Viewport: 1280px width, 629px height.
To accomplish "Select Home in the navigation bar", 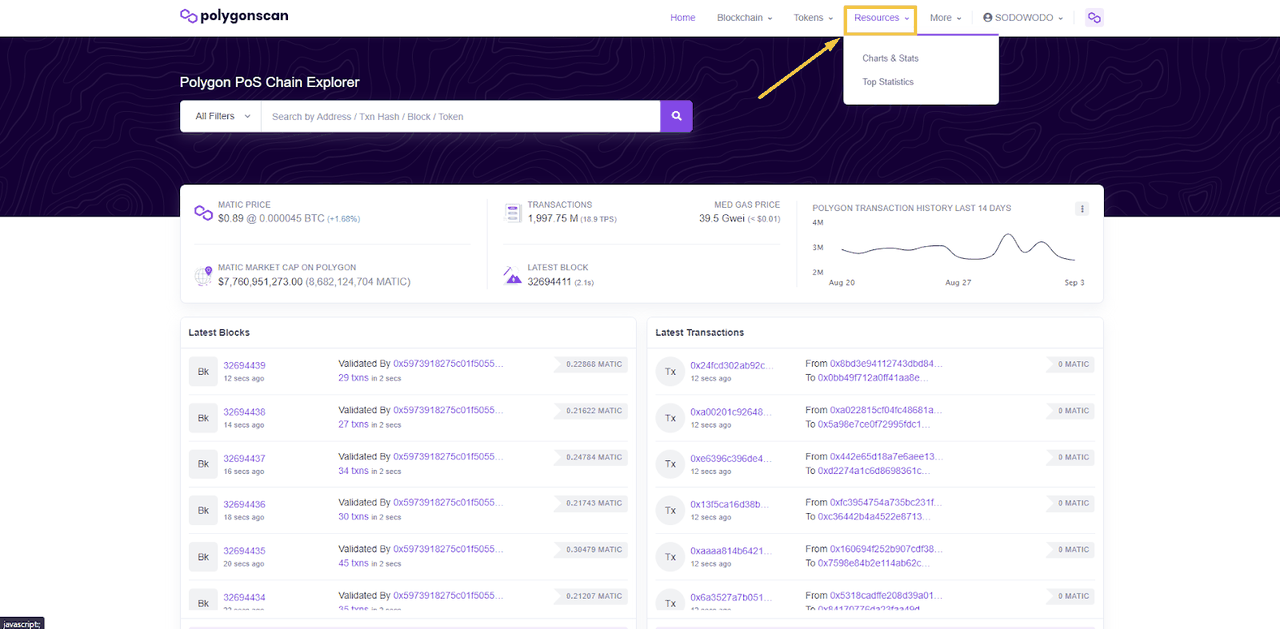I will tap(683, 17).
